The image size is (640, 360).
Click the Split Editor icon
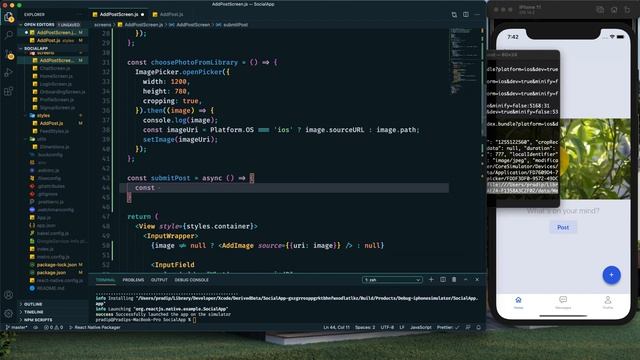click(466, 14)
